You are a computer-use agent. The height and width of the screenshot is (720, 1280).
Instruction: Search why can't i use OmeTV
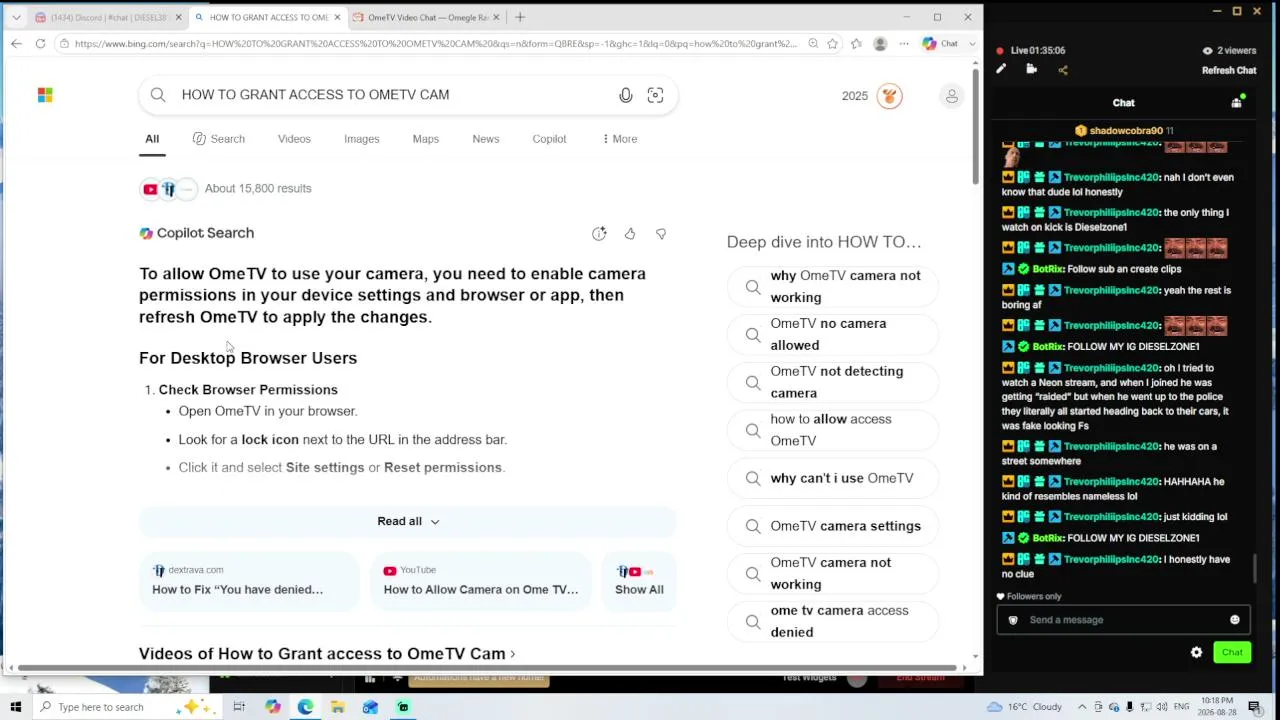coord(833,478)
